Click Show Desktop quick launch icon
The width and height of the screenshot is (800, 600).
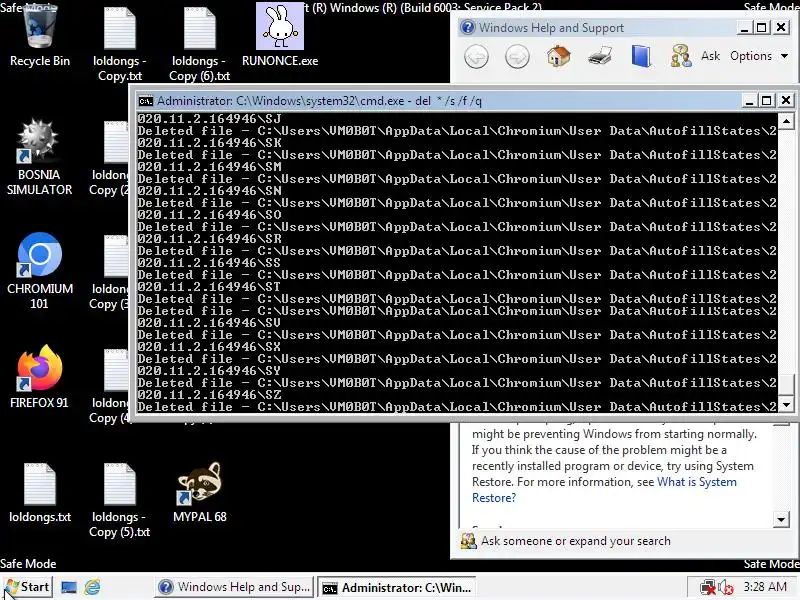click(69, 587)
